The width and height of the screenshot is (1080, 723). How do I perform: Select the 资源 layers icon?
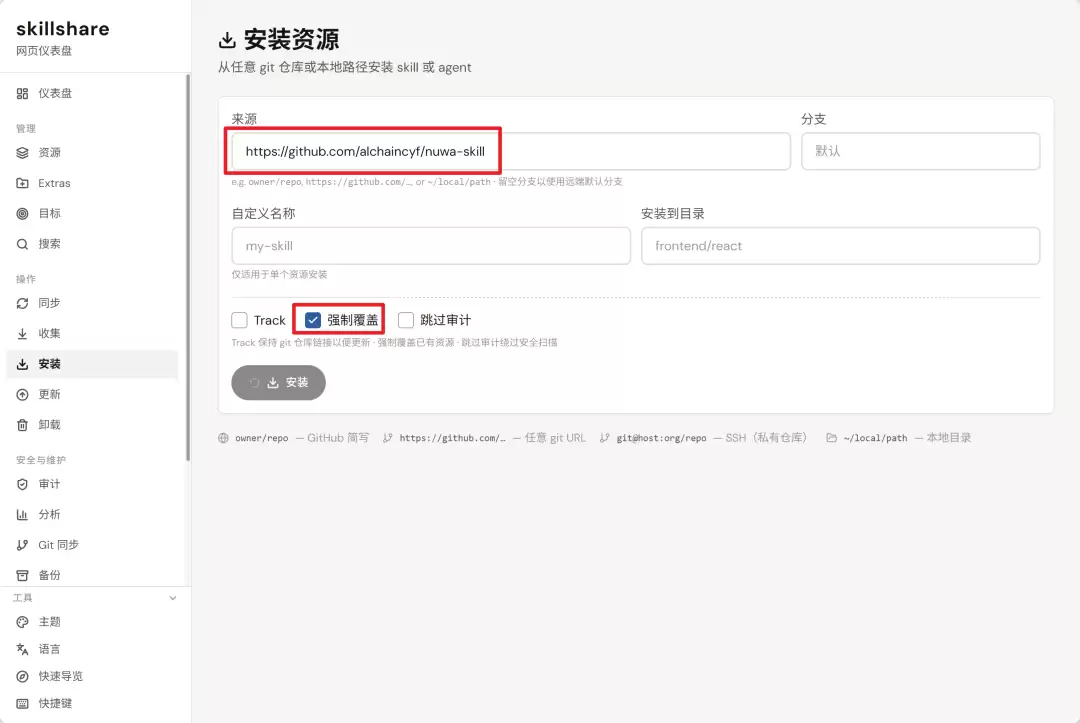[x=22, y=152]
